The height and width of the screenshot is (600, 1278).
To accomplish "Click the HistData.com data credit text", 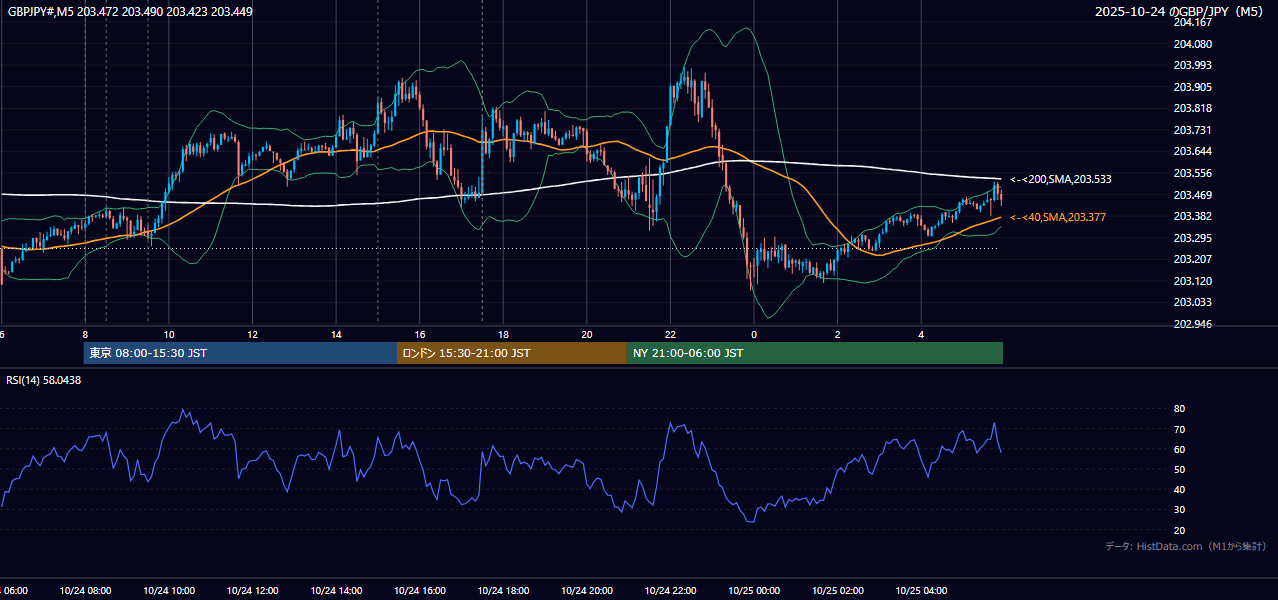I will tap(1186, 546).
